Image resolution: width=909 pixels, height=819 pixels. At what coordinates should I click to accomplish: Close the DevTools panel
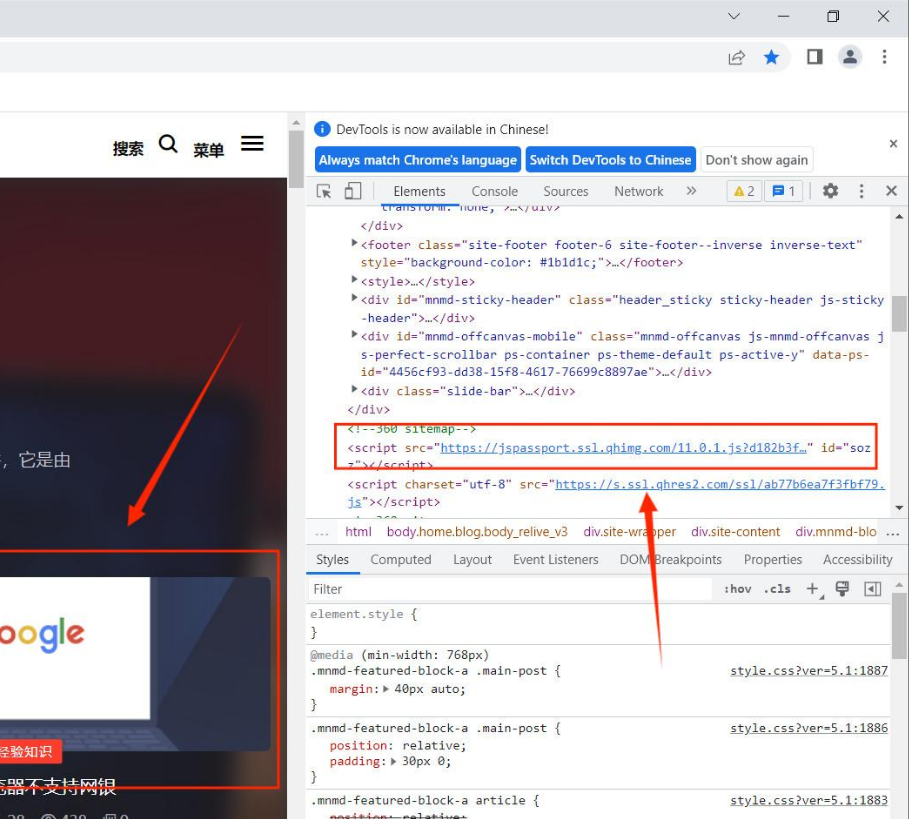click(892, 191)
